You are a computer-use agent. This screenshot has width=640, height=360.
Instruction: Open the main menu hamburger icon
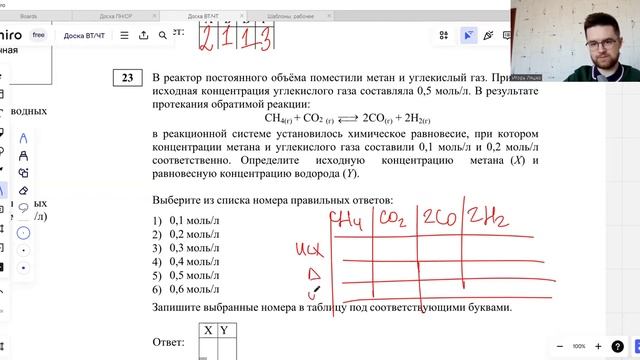click(x=124, y=36)
